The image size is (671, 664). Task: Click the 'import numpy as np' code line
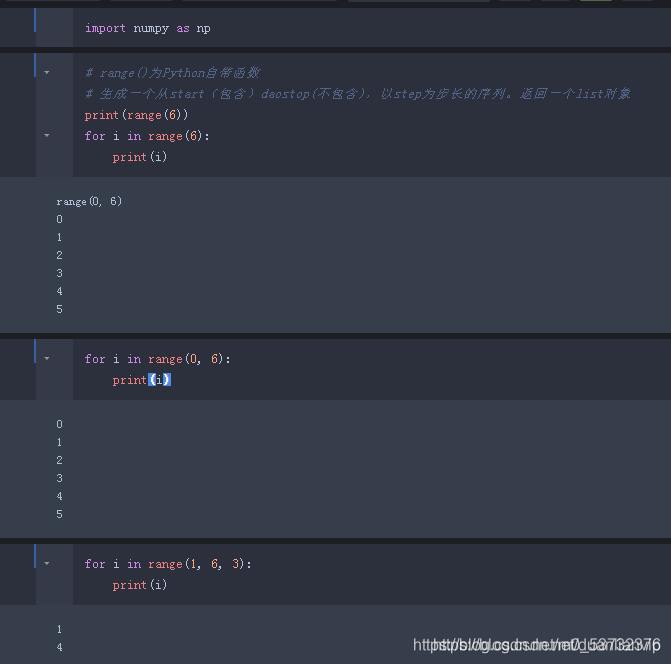[x=148, y=28]
